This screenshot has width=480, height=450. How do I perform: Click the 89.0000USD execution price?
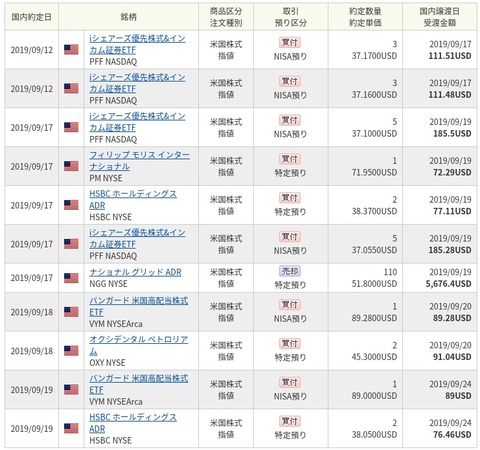coord(374,396)
